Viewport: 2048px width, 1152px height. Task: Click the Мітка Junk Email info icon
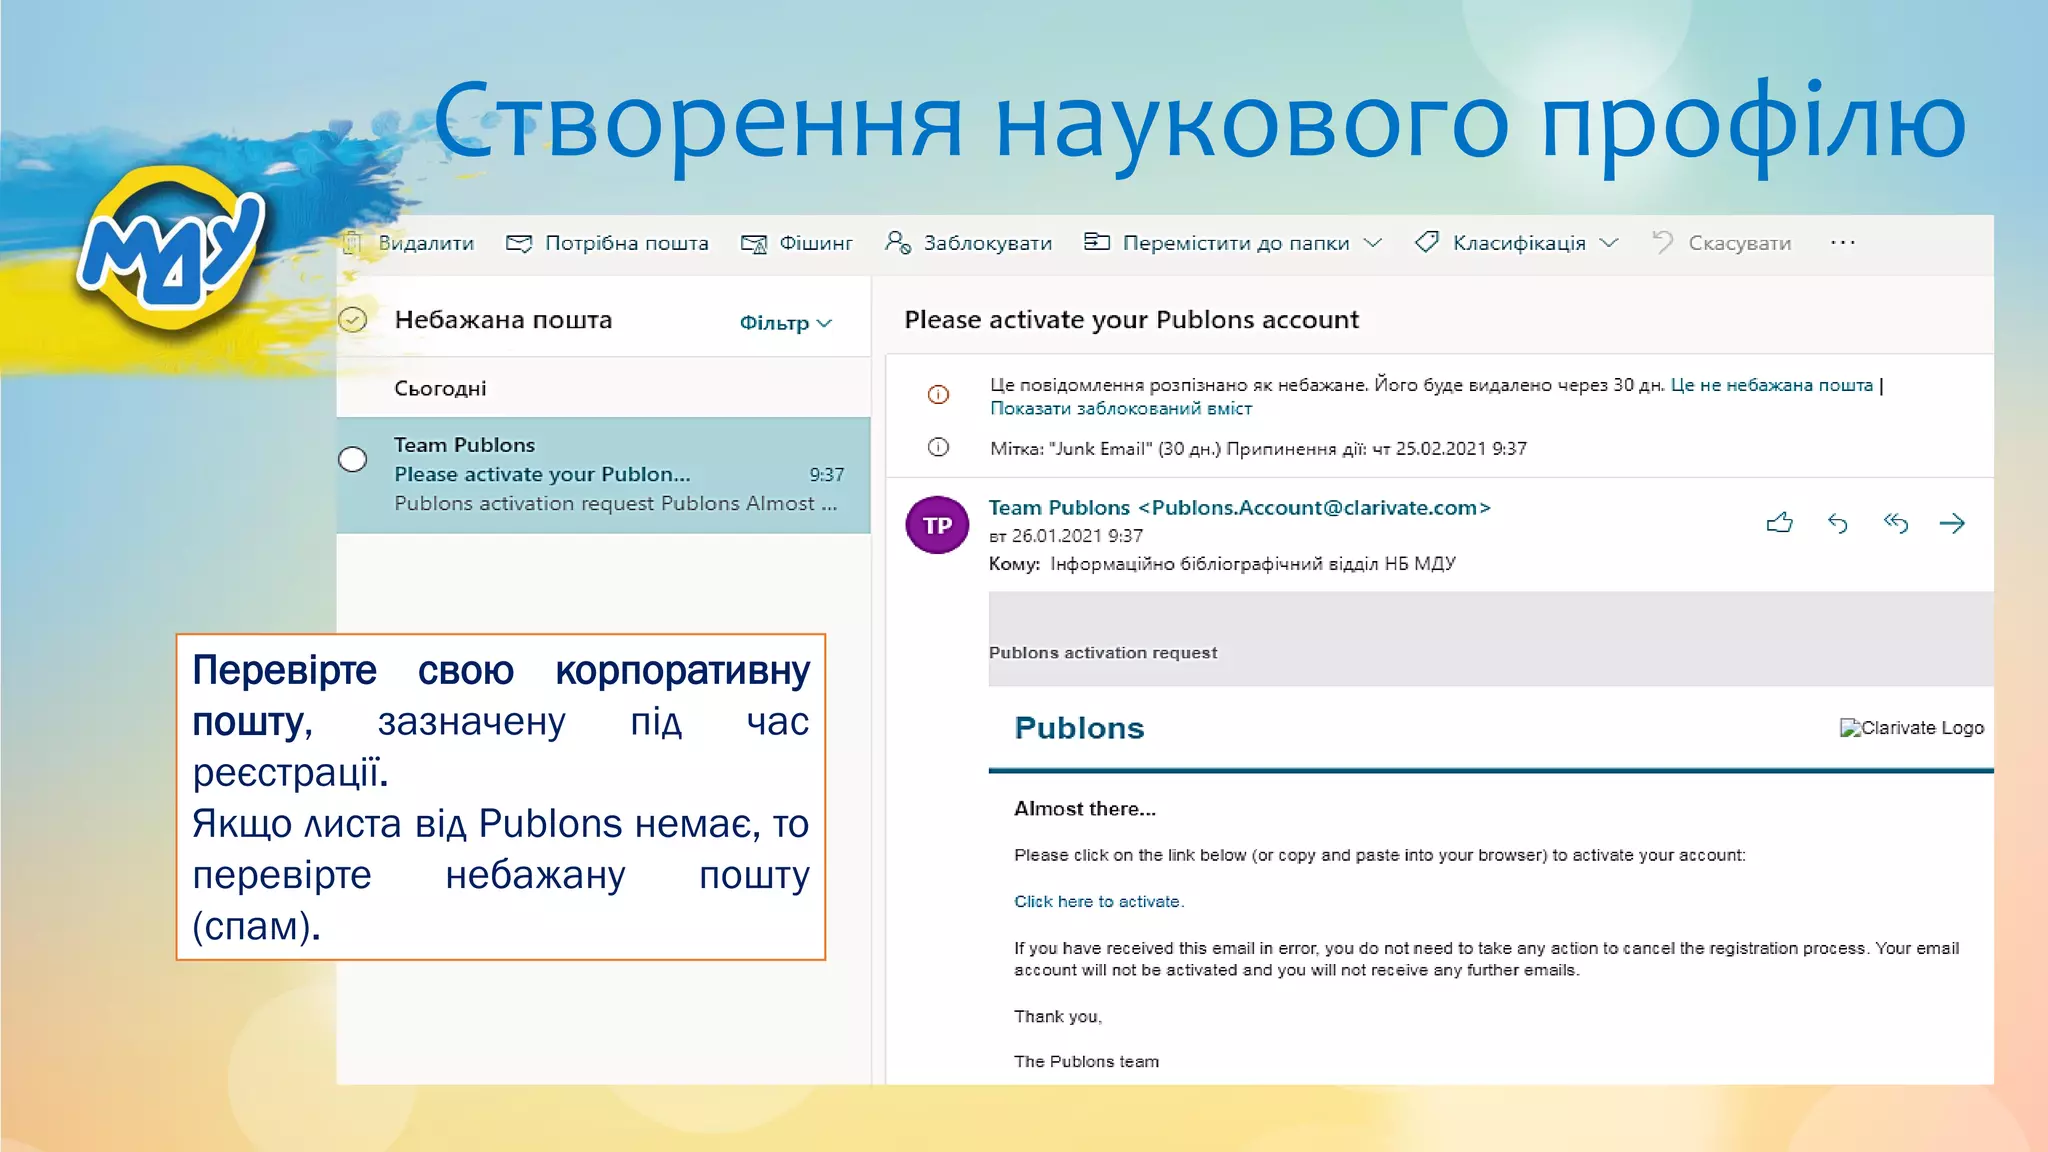[938, 447]
